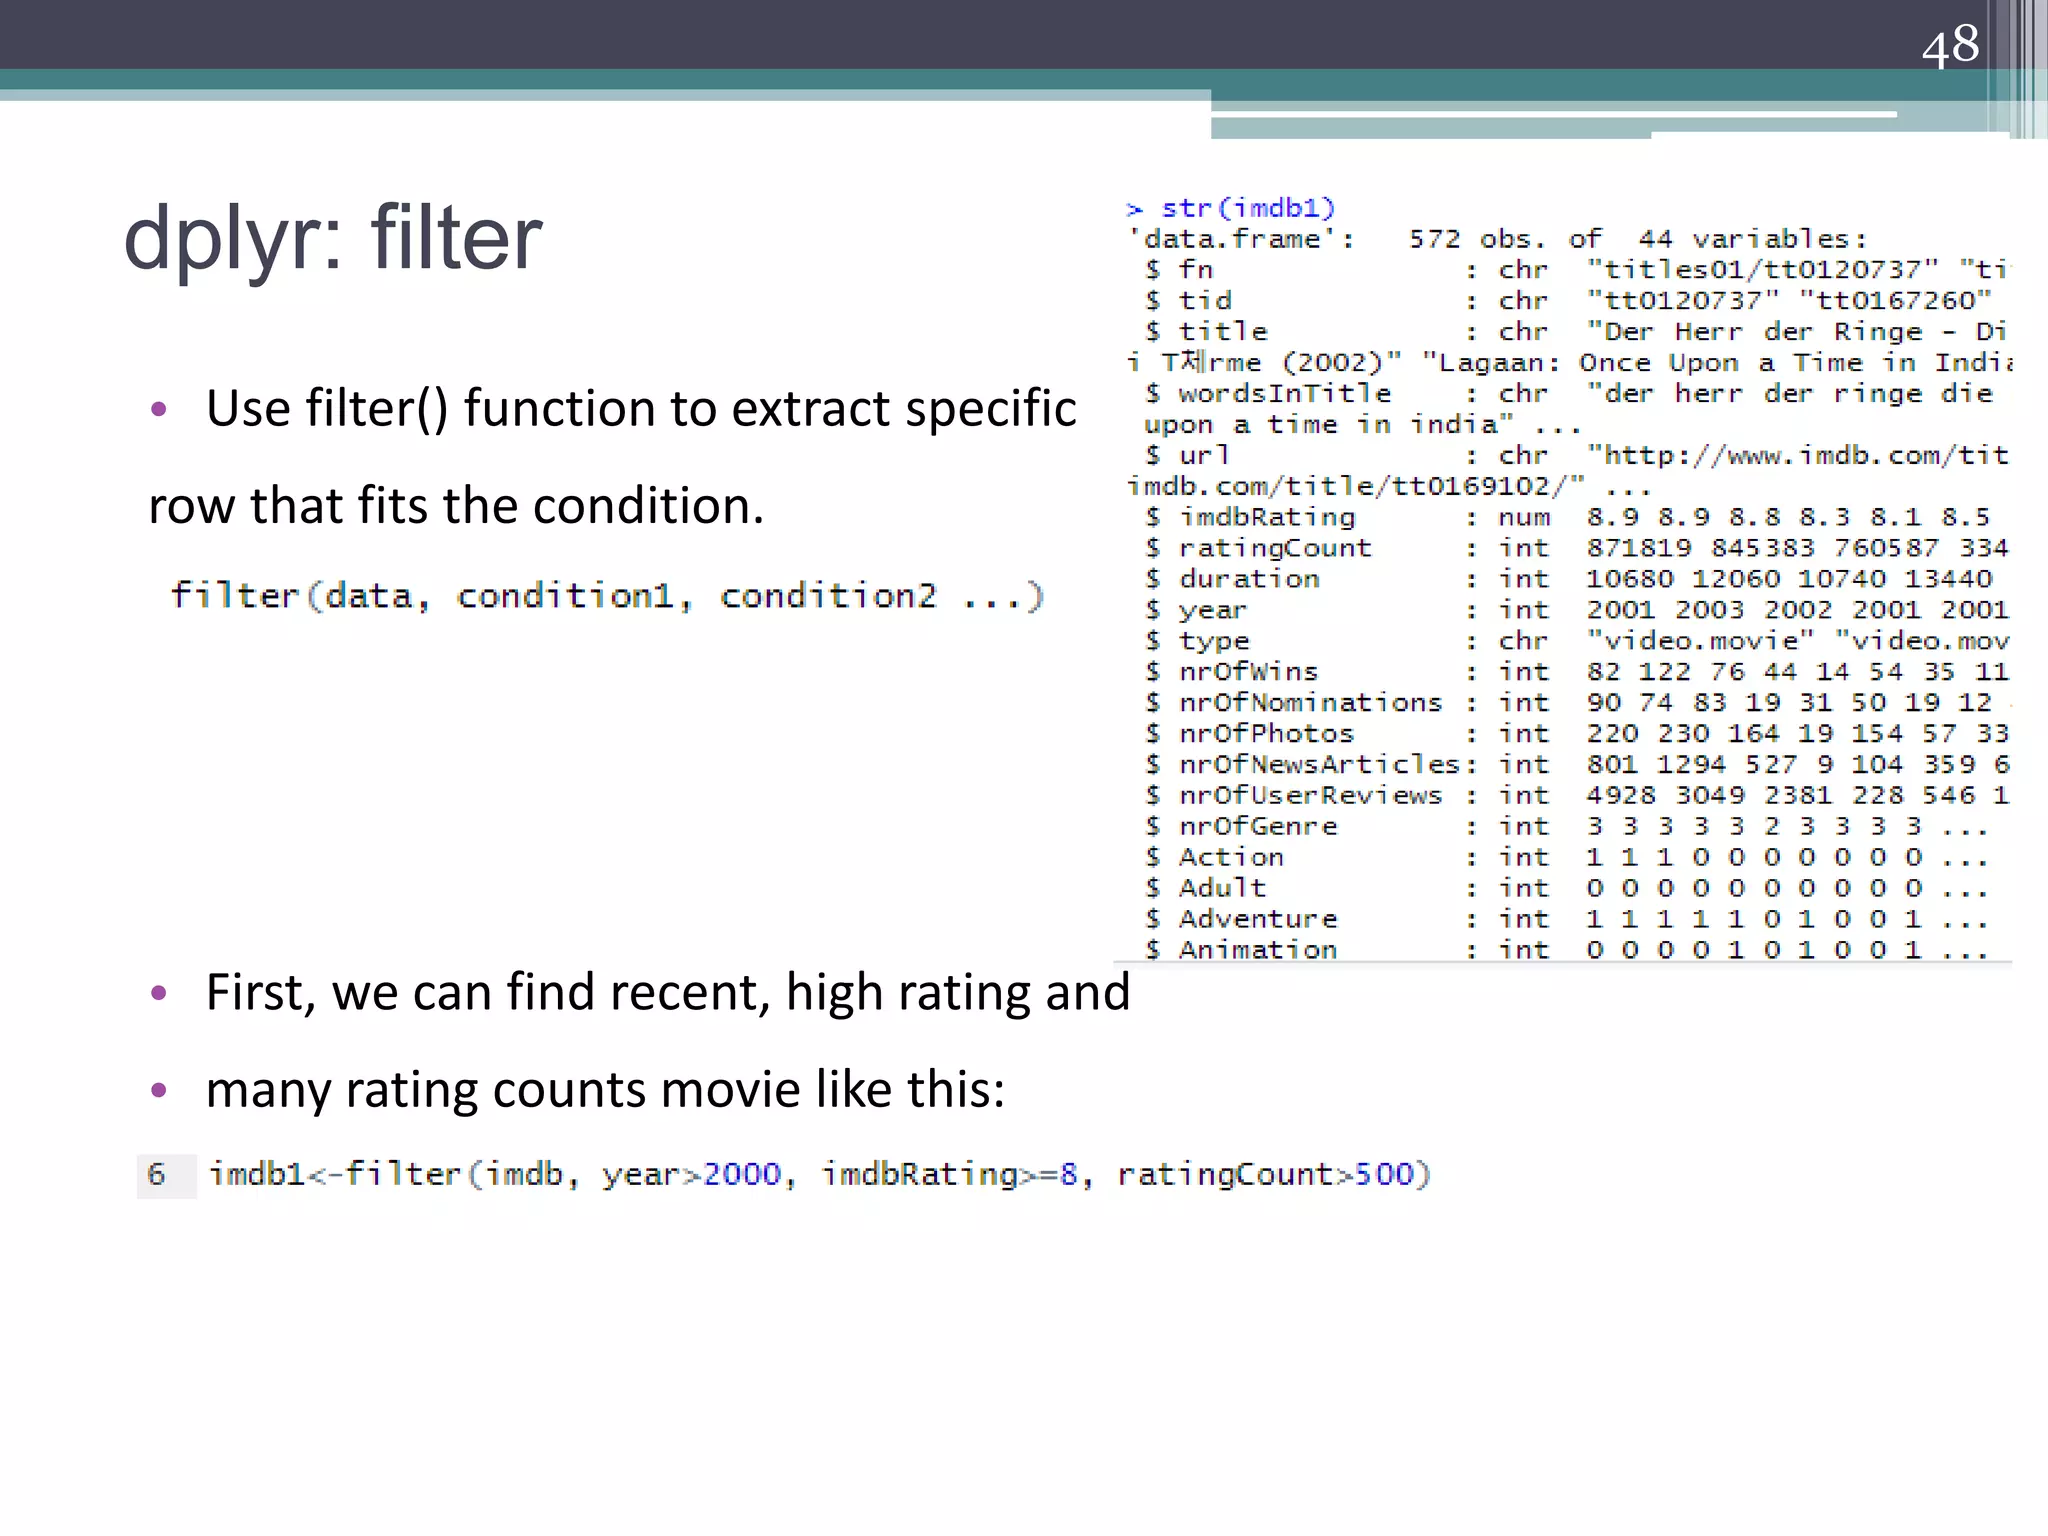
Task: Select the 'Use filter() function to extract specific' line
Action: pos(641,408)
